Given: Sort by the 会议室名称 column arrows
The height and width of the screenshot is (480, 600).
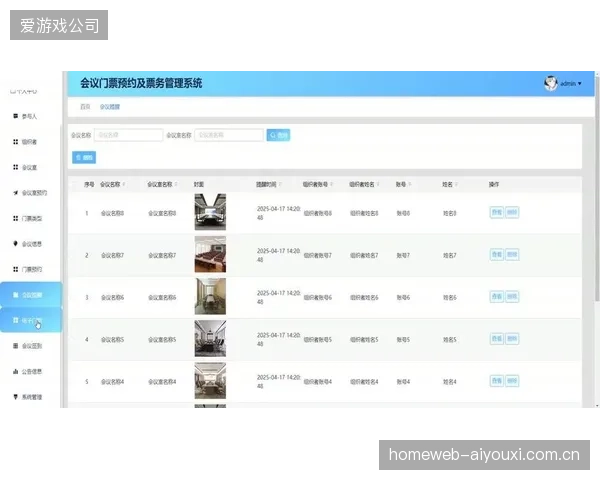Looking at the screenshot, I should tap(176, 184).
